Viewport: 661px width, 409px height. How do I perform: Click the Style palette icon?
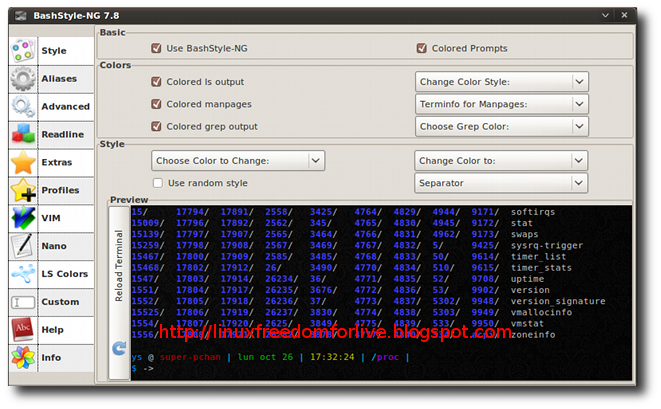point(23,51)
